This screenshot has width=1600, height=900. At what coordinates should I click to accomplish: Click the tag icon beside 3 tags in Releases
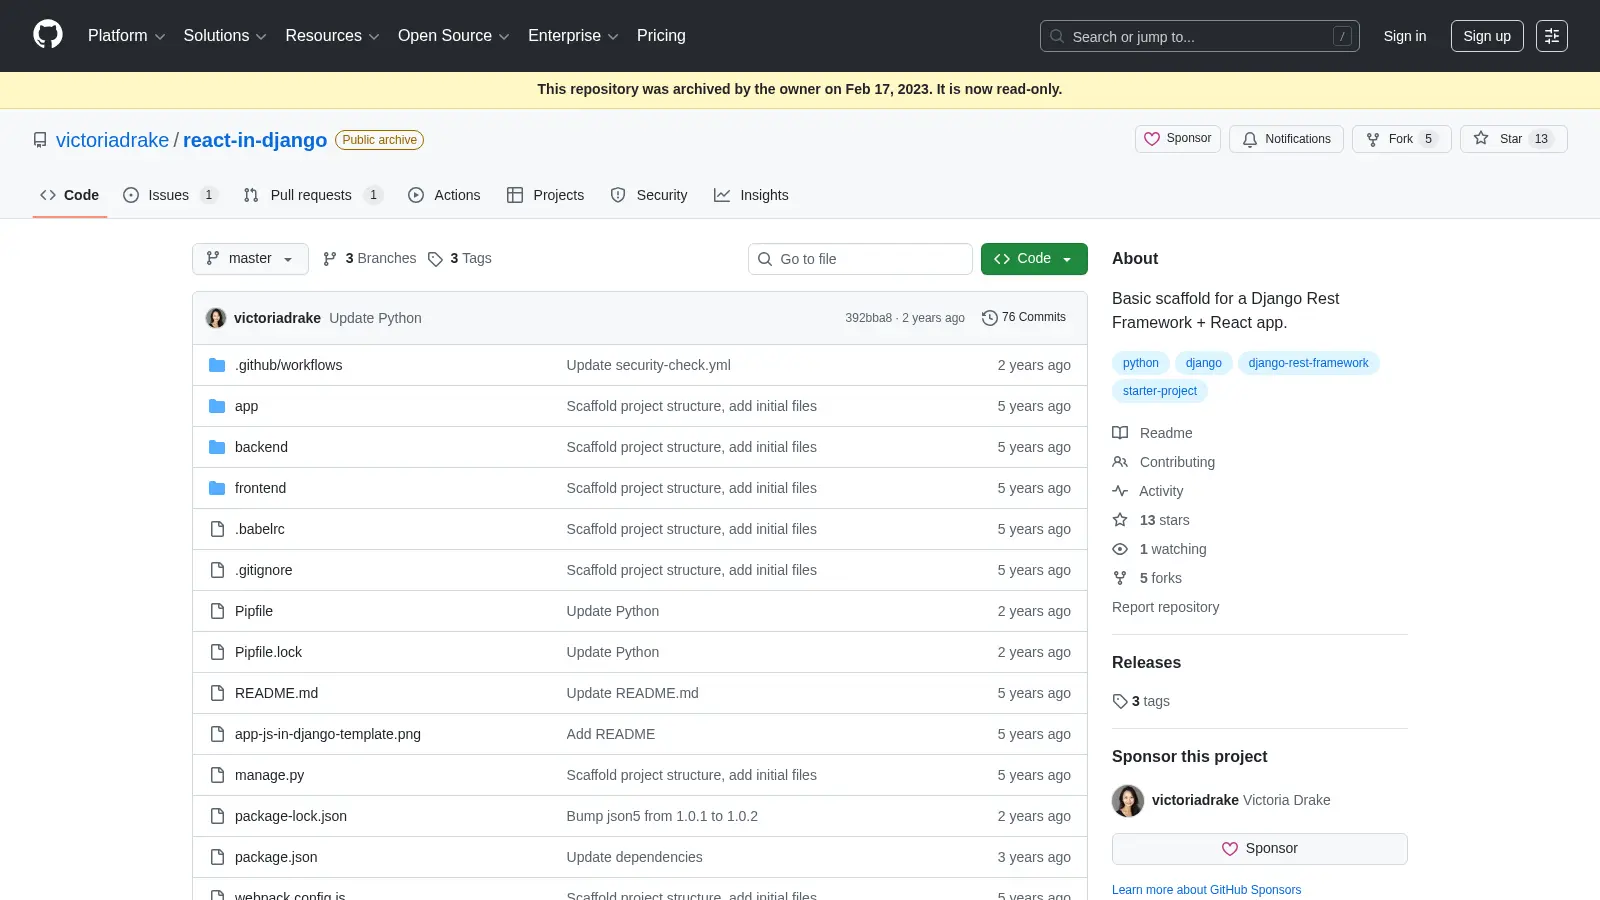click(x=1120, y=701)
